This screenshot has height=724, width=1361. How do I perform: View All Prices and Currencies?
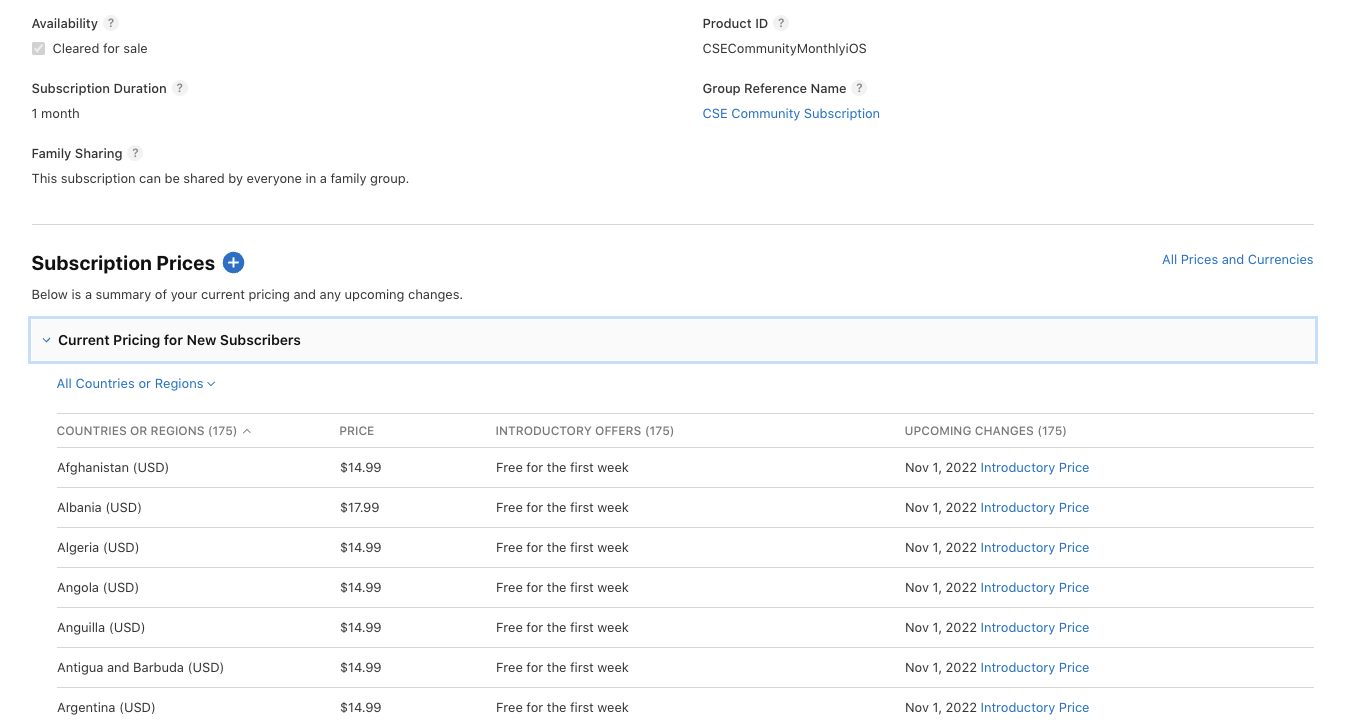[x=1238, y=259]
